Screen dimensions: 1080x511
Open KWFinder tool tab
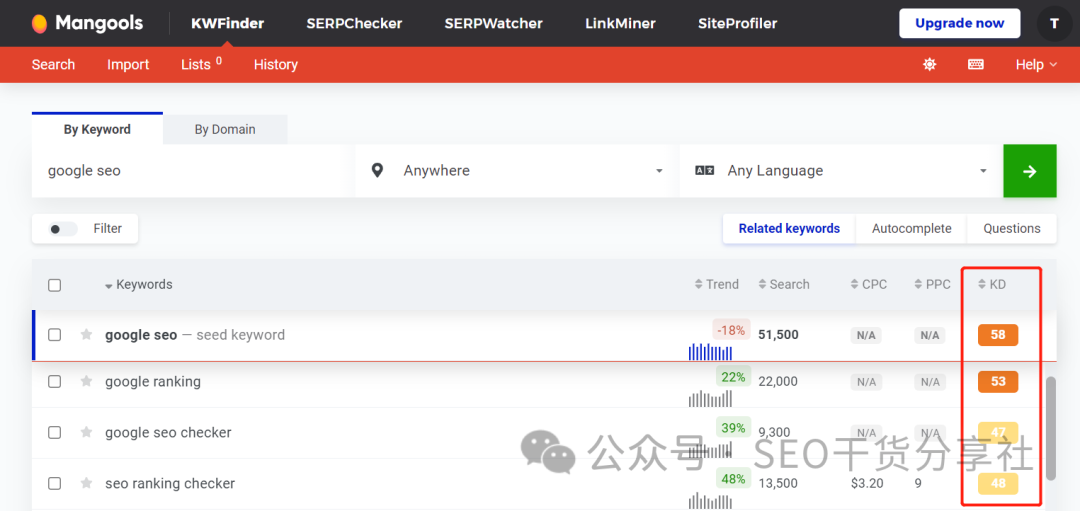(x=227, y=23)
